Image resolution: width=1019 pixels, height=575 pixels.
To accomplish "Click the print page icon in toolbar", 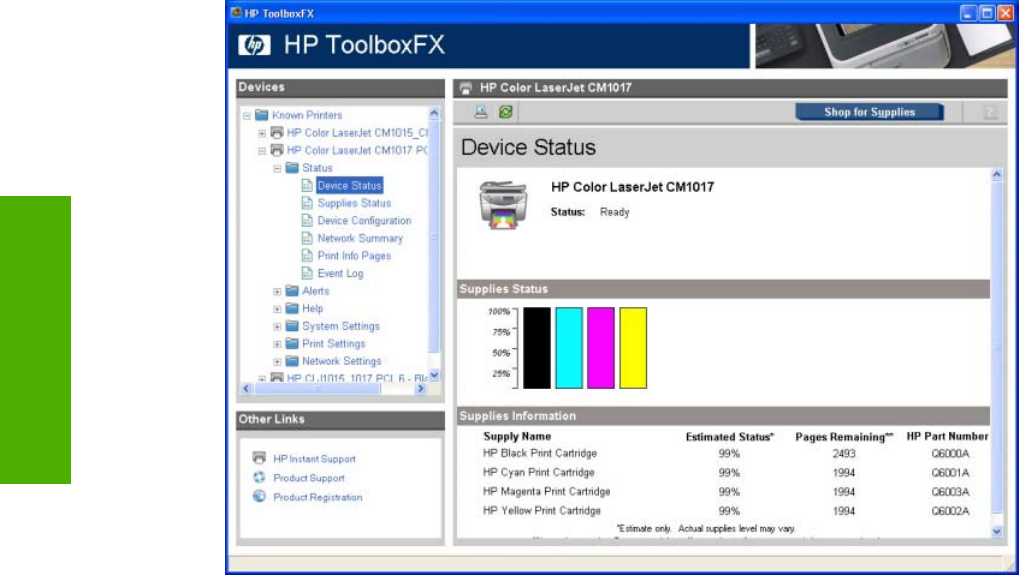I will 481,113.
